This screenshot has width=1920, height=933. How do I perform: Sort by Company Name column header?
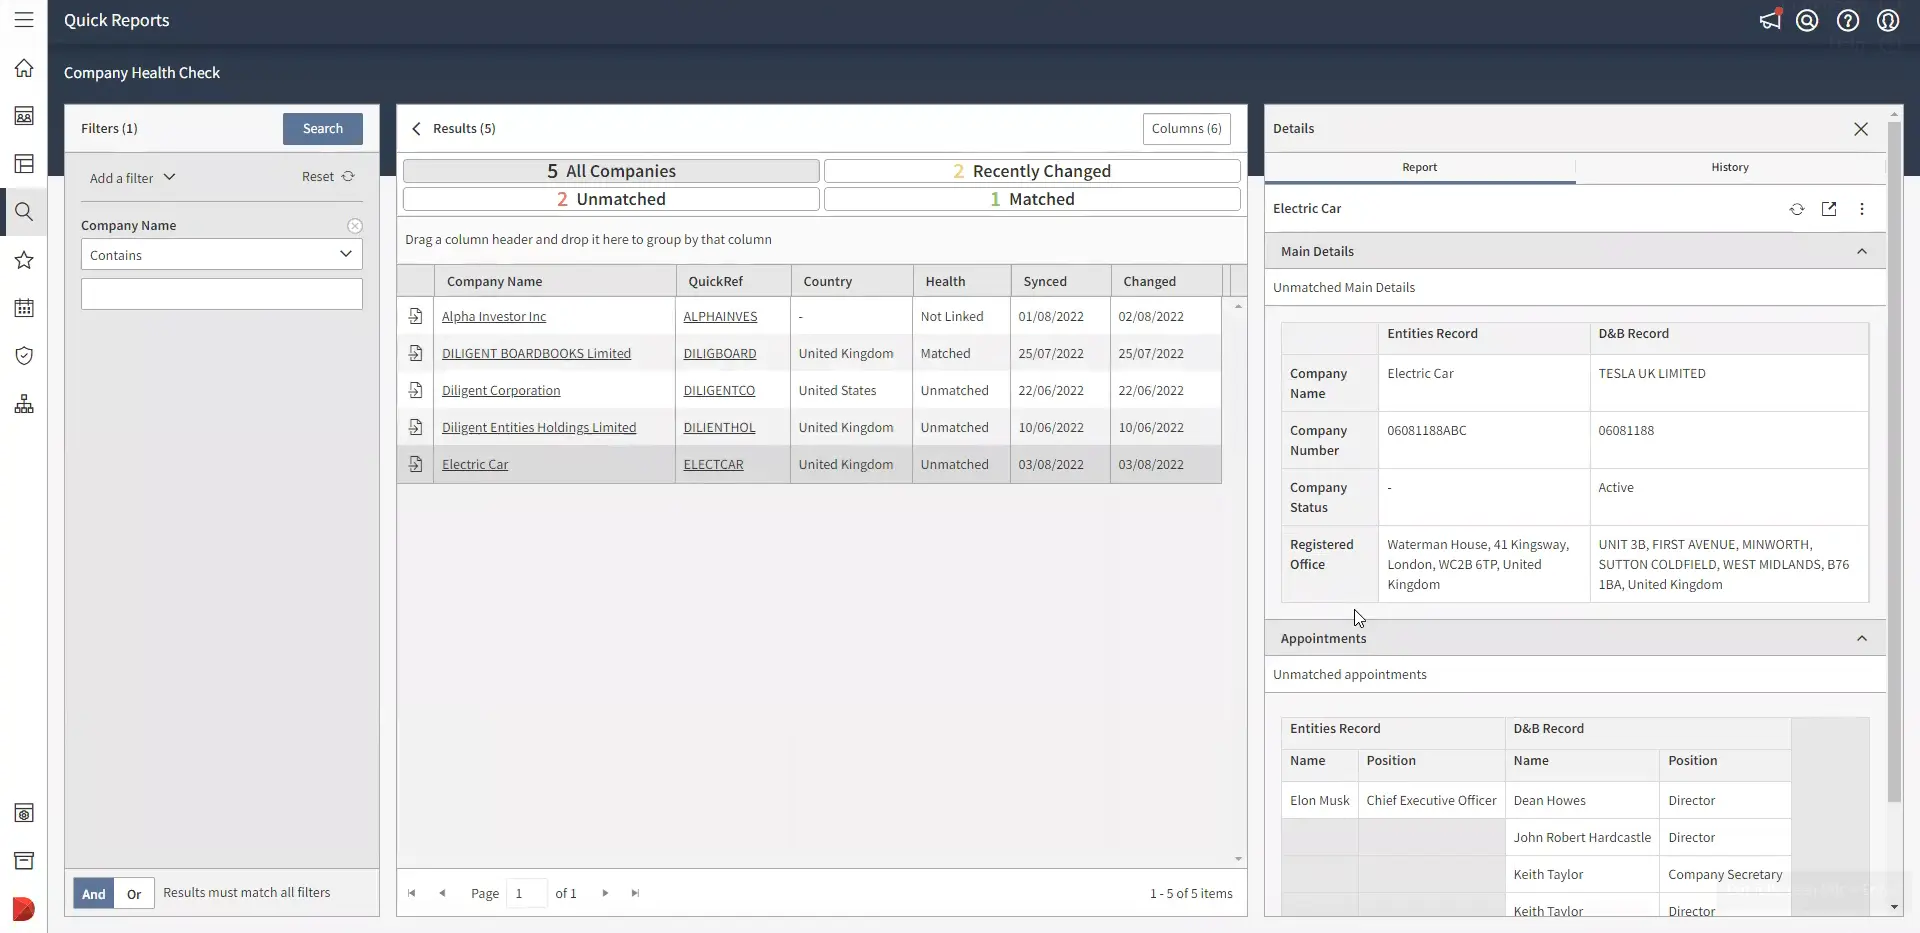click(x=554, y=281)
